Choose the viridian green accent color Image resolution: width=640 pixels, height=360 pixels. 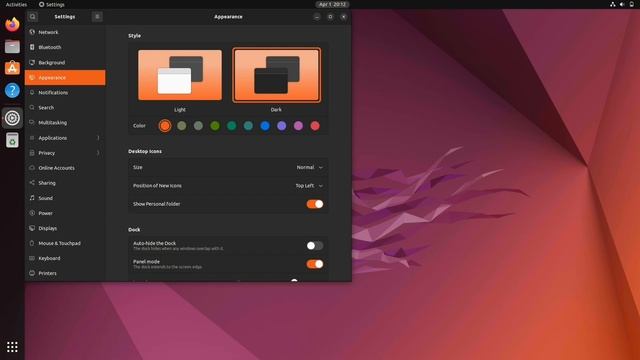tap(232, 126)
